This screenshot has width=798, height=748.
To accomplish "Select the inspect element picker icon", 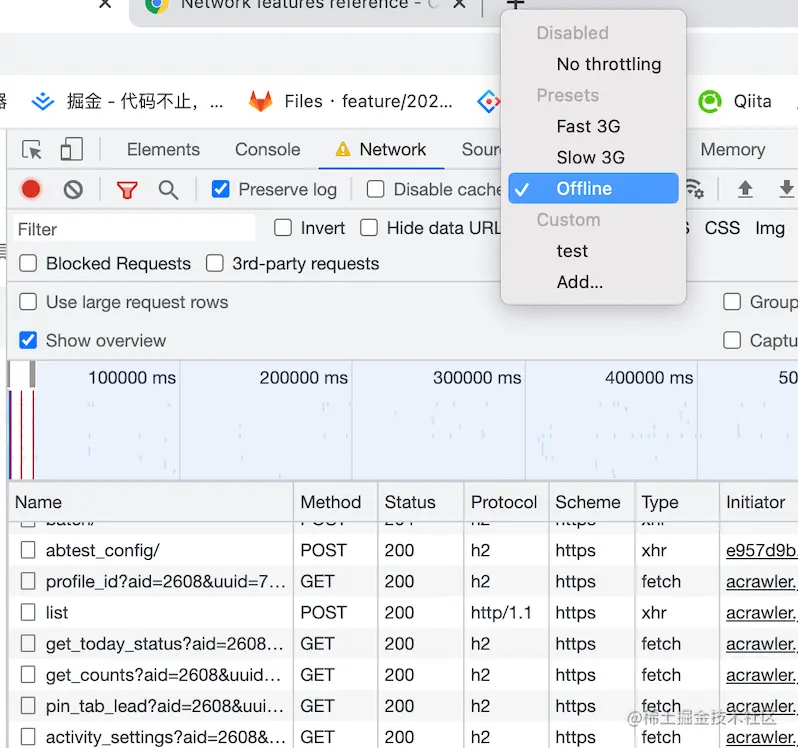I will tap(32, 150).
